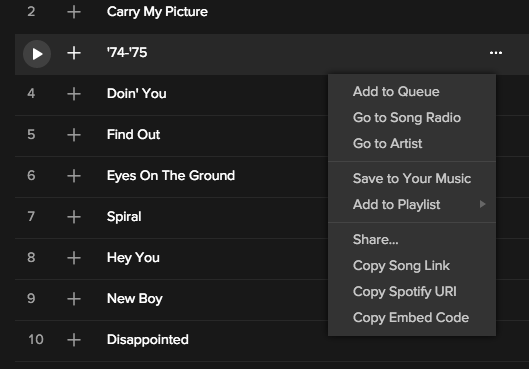Open Go to Artist menu entry
This screenshot has height=369, width=529.
[x=387, y=143]
